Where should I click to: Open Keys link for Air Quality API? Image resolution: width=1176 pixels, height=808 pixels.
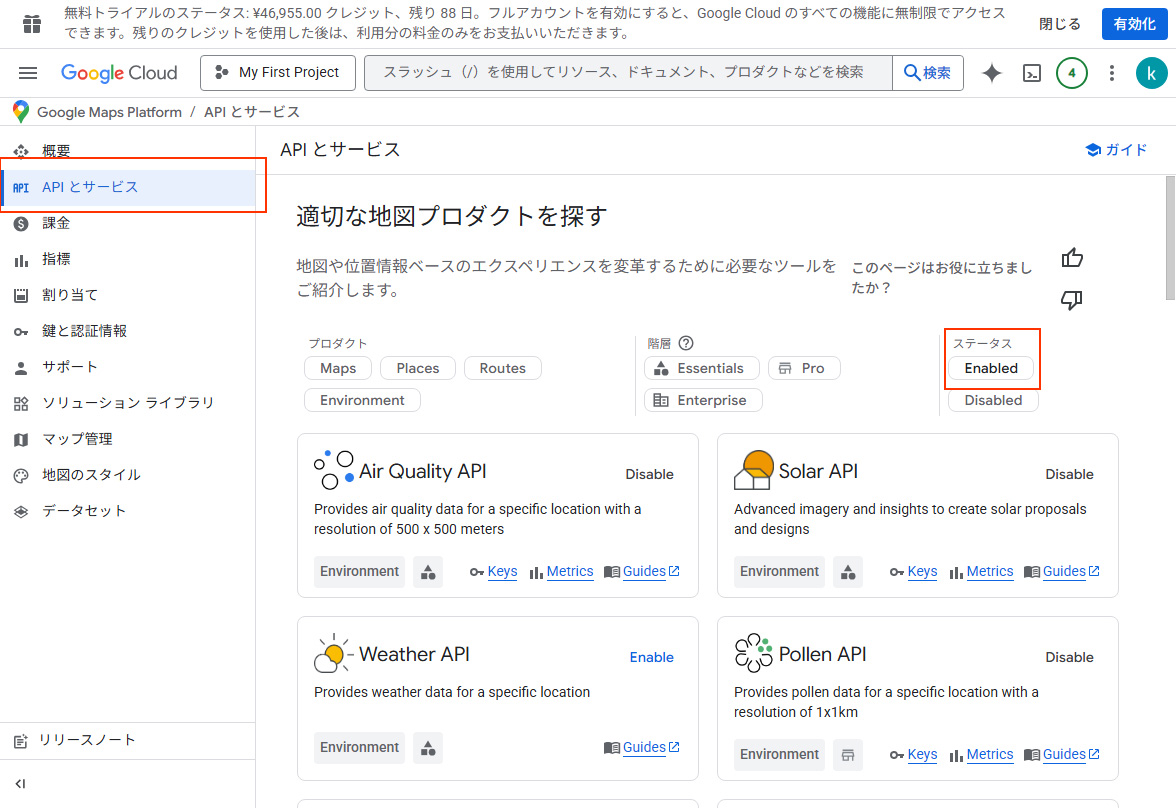click(x=502, y=571)
